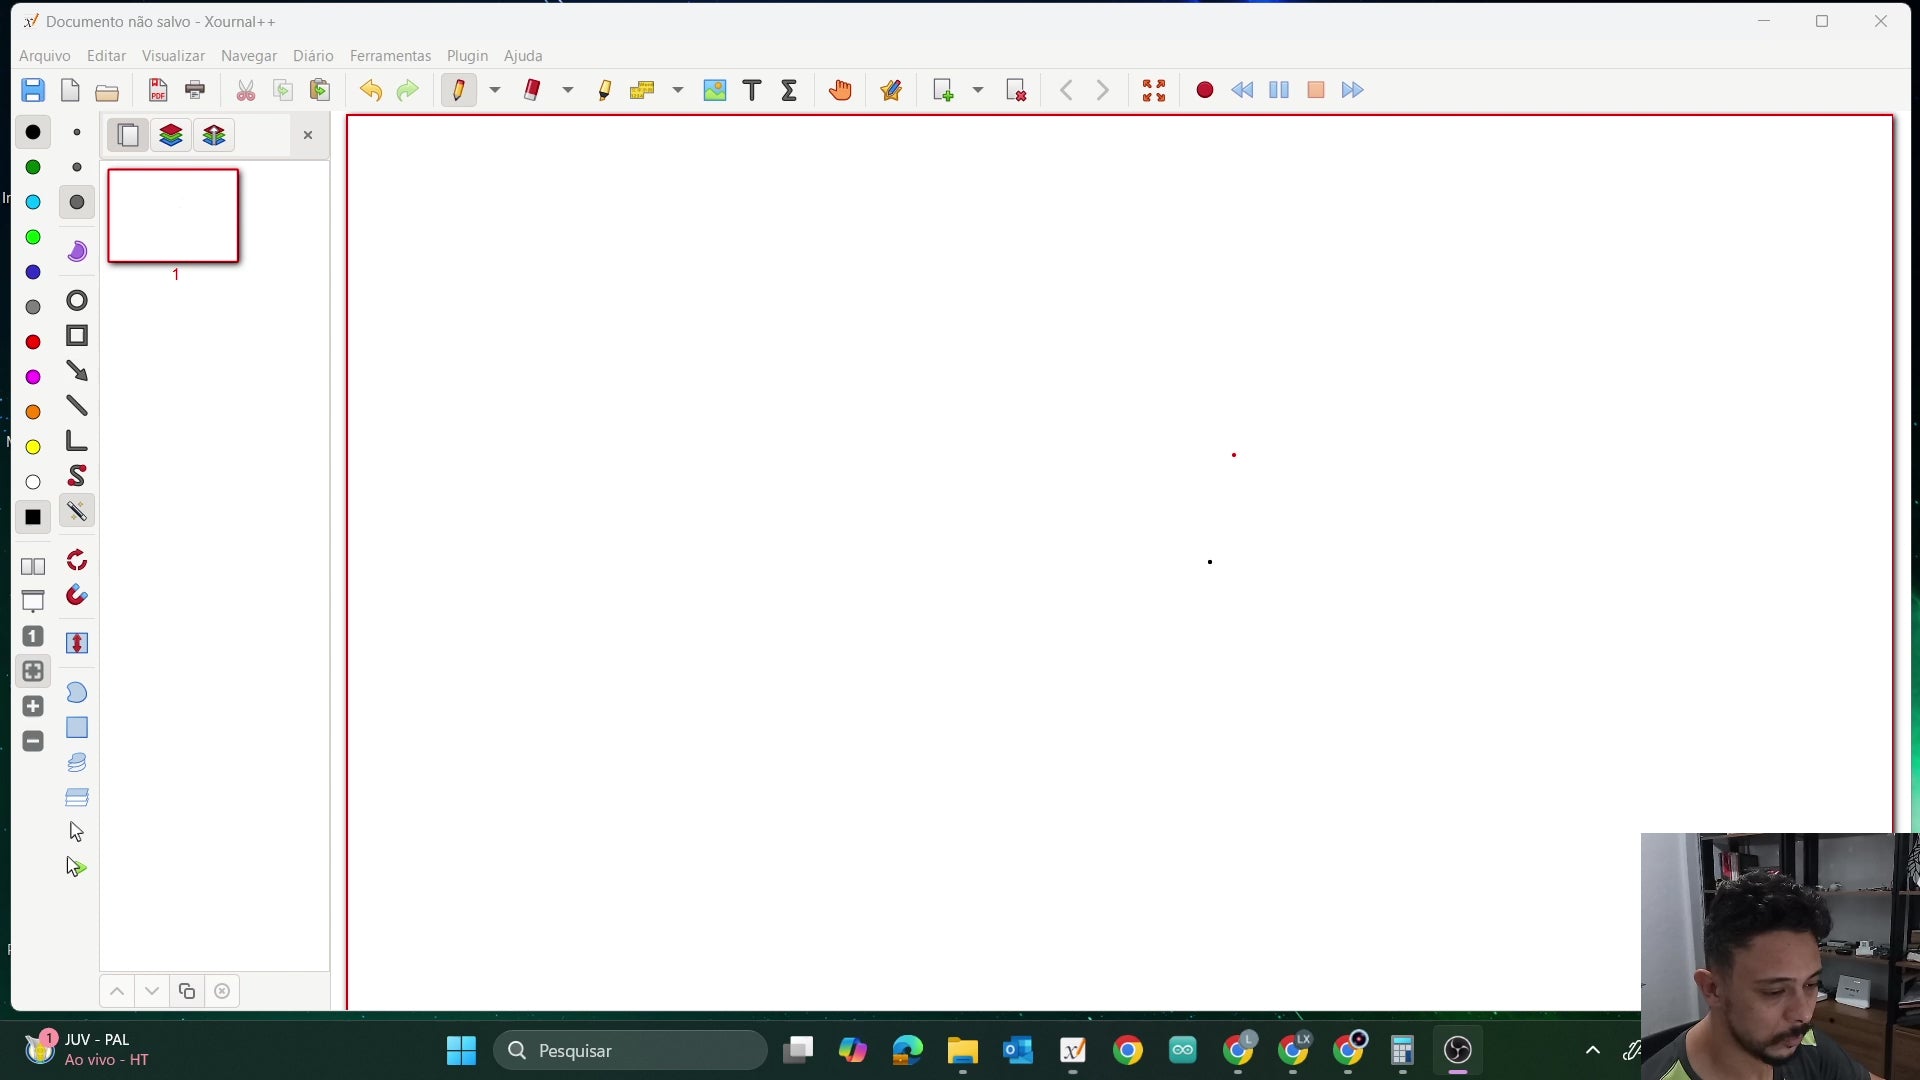This screenshot has width=1920, height=1080.
Task: Pick the red color swatch
Action: coord(33,342)
